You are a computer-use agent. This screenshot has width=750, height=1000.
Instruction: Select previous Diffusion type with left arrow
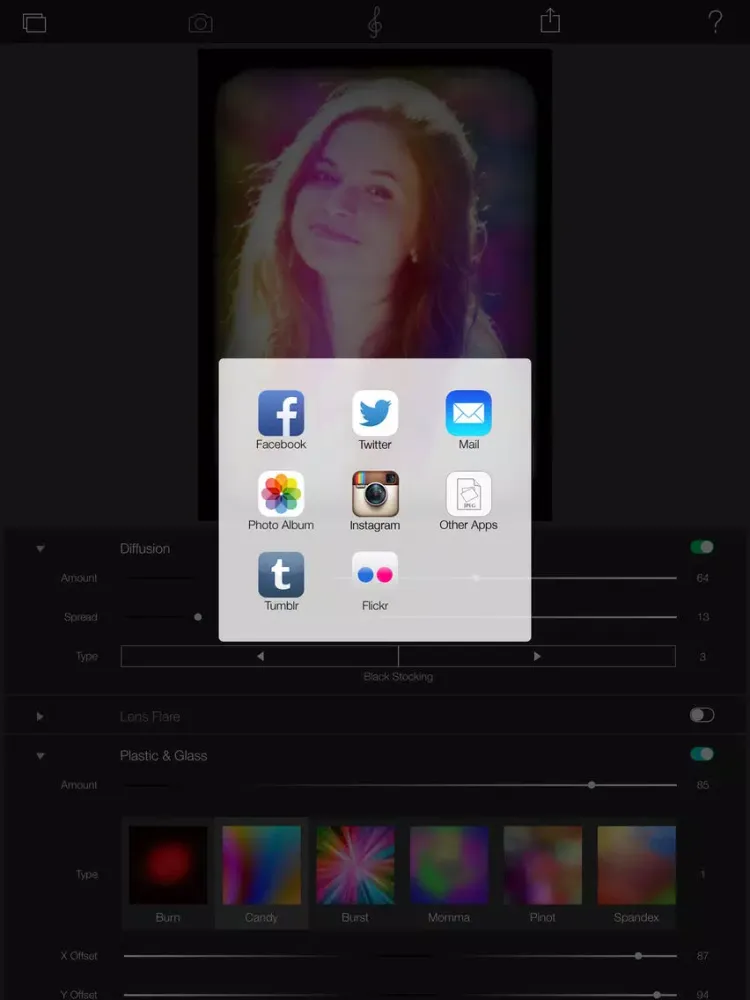coord(260,656)
